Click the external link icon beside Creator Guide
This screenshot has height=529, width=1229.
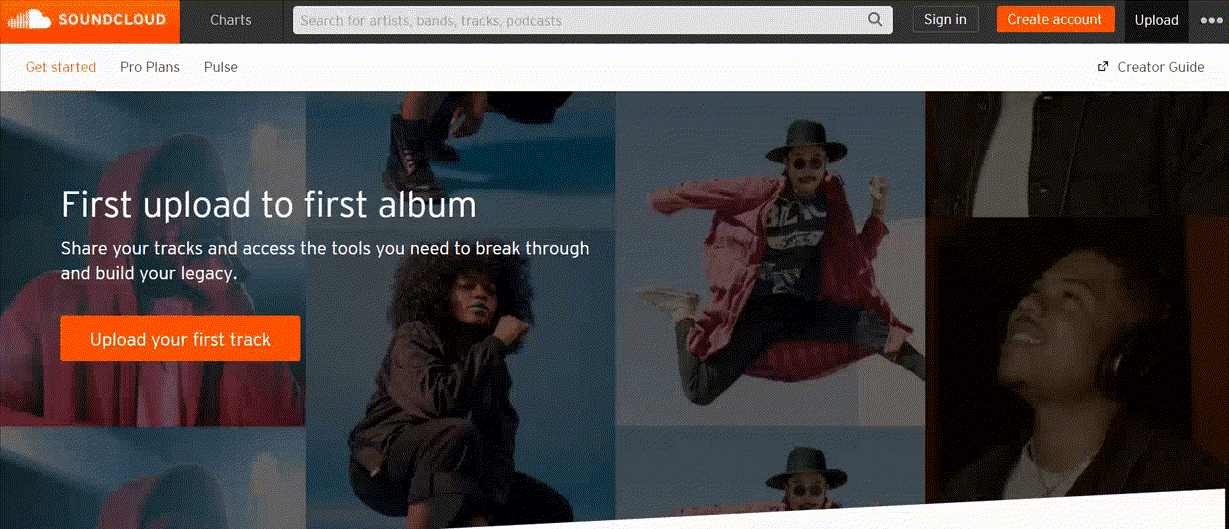(x=1103, y=67)
